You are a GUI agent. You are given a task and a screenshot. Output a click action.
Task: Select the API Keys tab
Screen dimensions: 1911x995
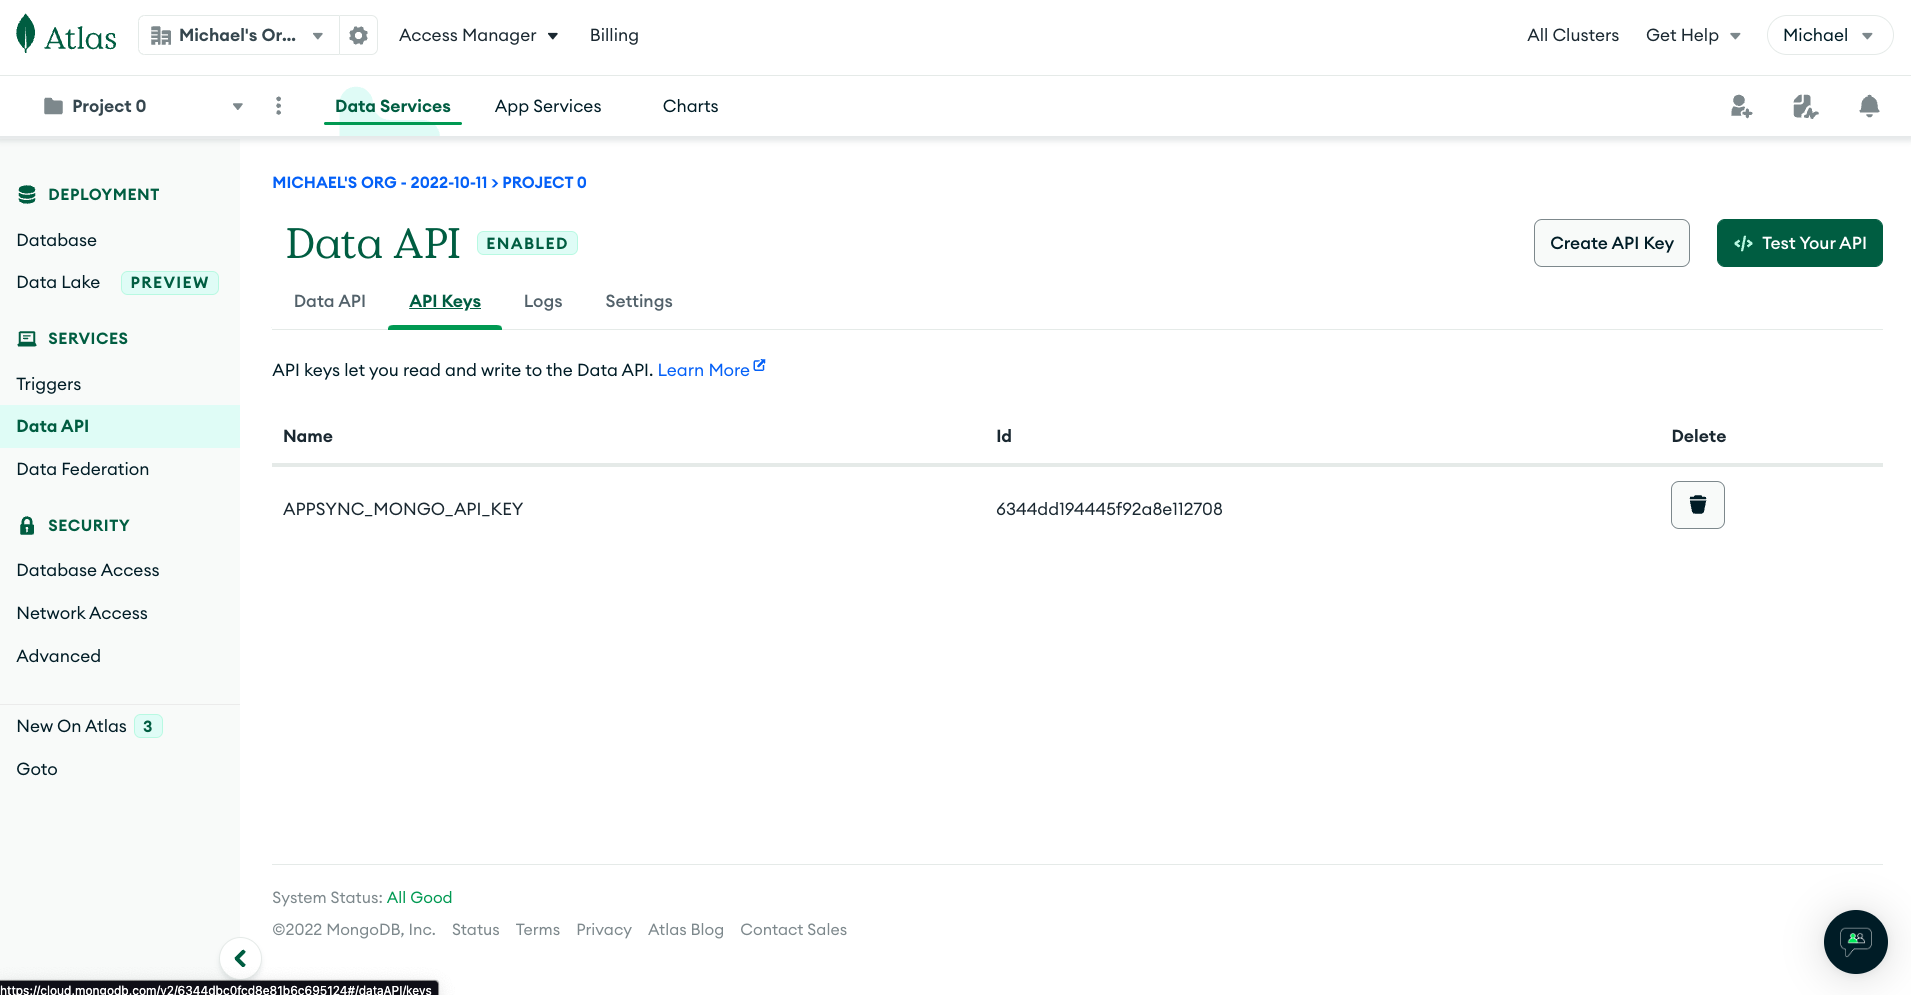[x=445, y=301]
